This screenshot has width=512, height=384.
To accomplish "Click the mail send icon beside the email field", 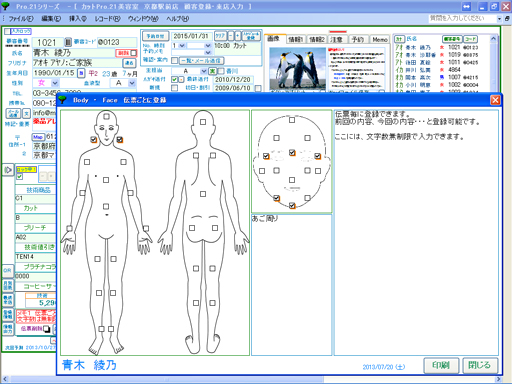I will (x=13, y=114).
